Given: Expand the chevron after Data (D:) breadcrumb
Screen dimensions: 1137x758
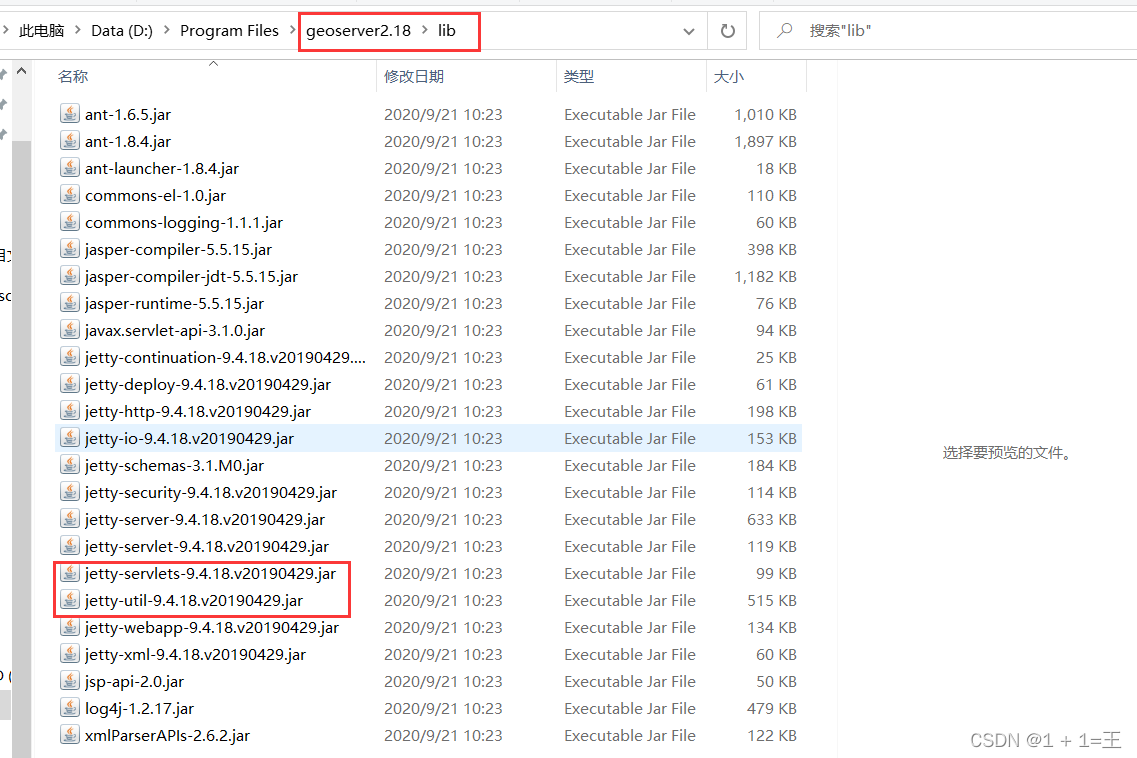Looking at the screenshot, I should [167, 30].
